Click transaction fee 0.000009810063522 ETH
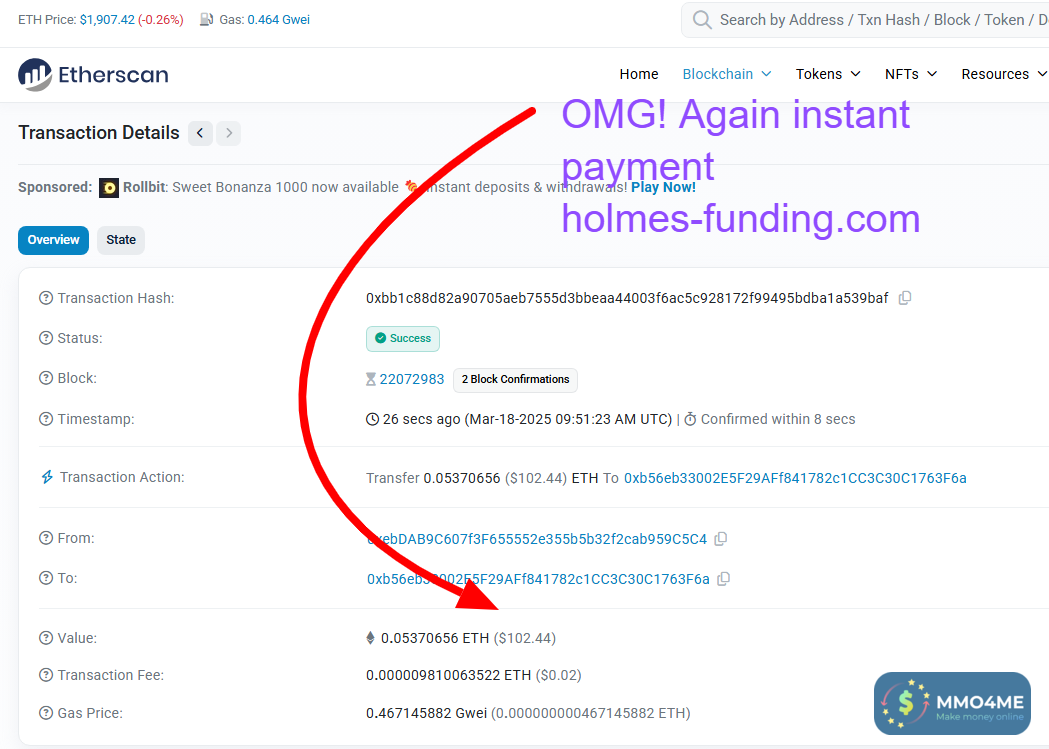 click(448, 675)
